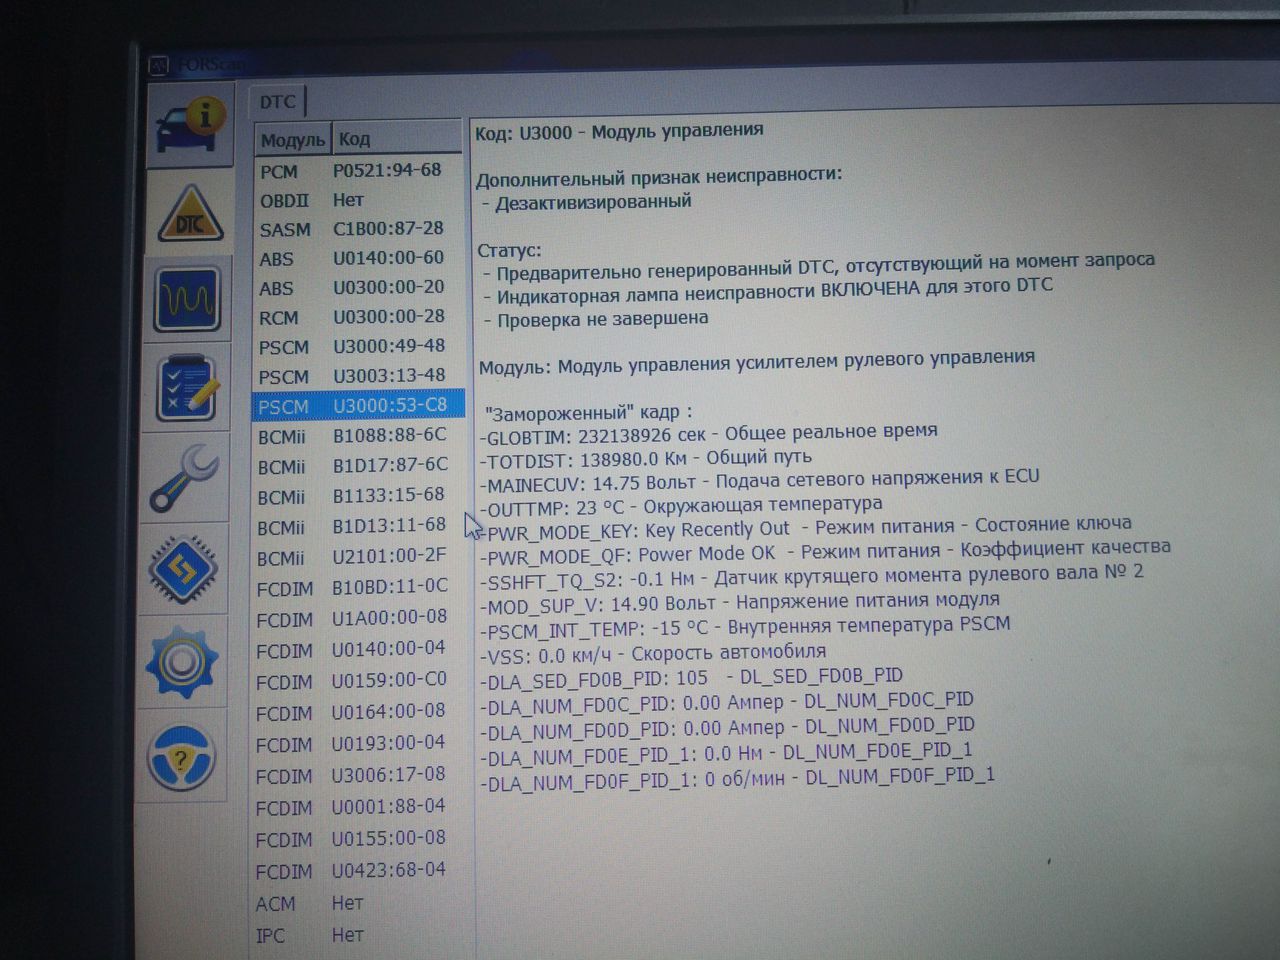Screen dimensions: 1280x960
Task: Open the DTC trouble codes section
Action: tap(191, 213)
